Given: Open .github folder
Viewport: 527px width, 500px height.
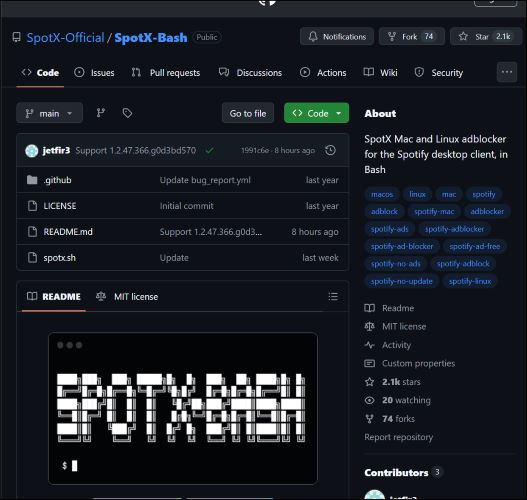Looking at the screenshot, I should pos(57,180).
